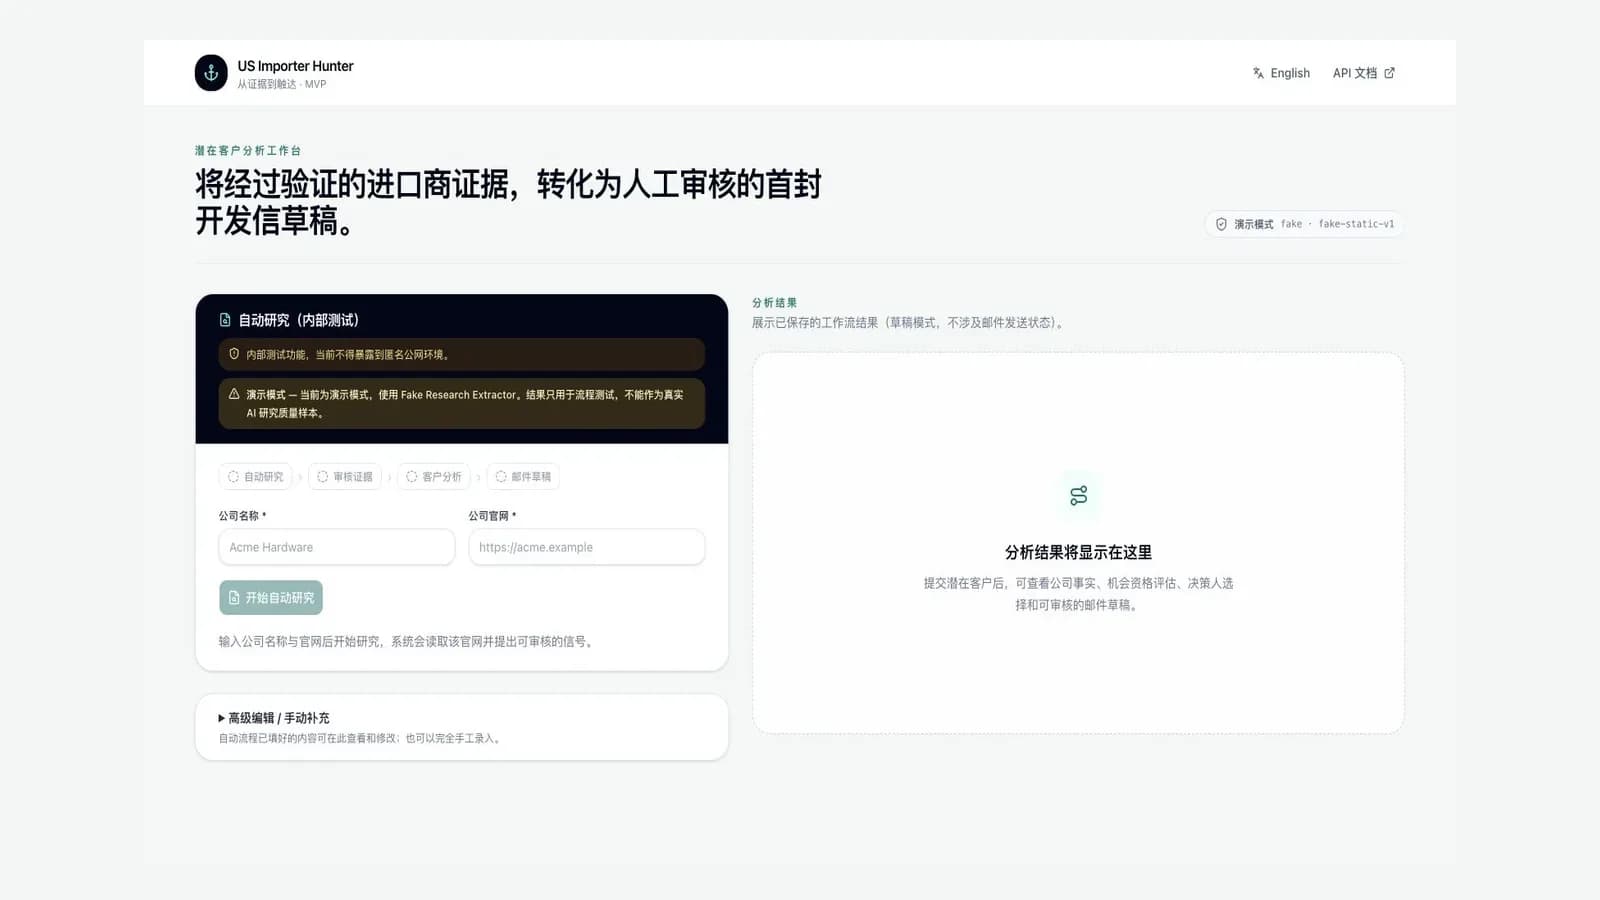
Task: Select the 邮件草稿 step chip
Action: (522, 477)
